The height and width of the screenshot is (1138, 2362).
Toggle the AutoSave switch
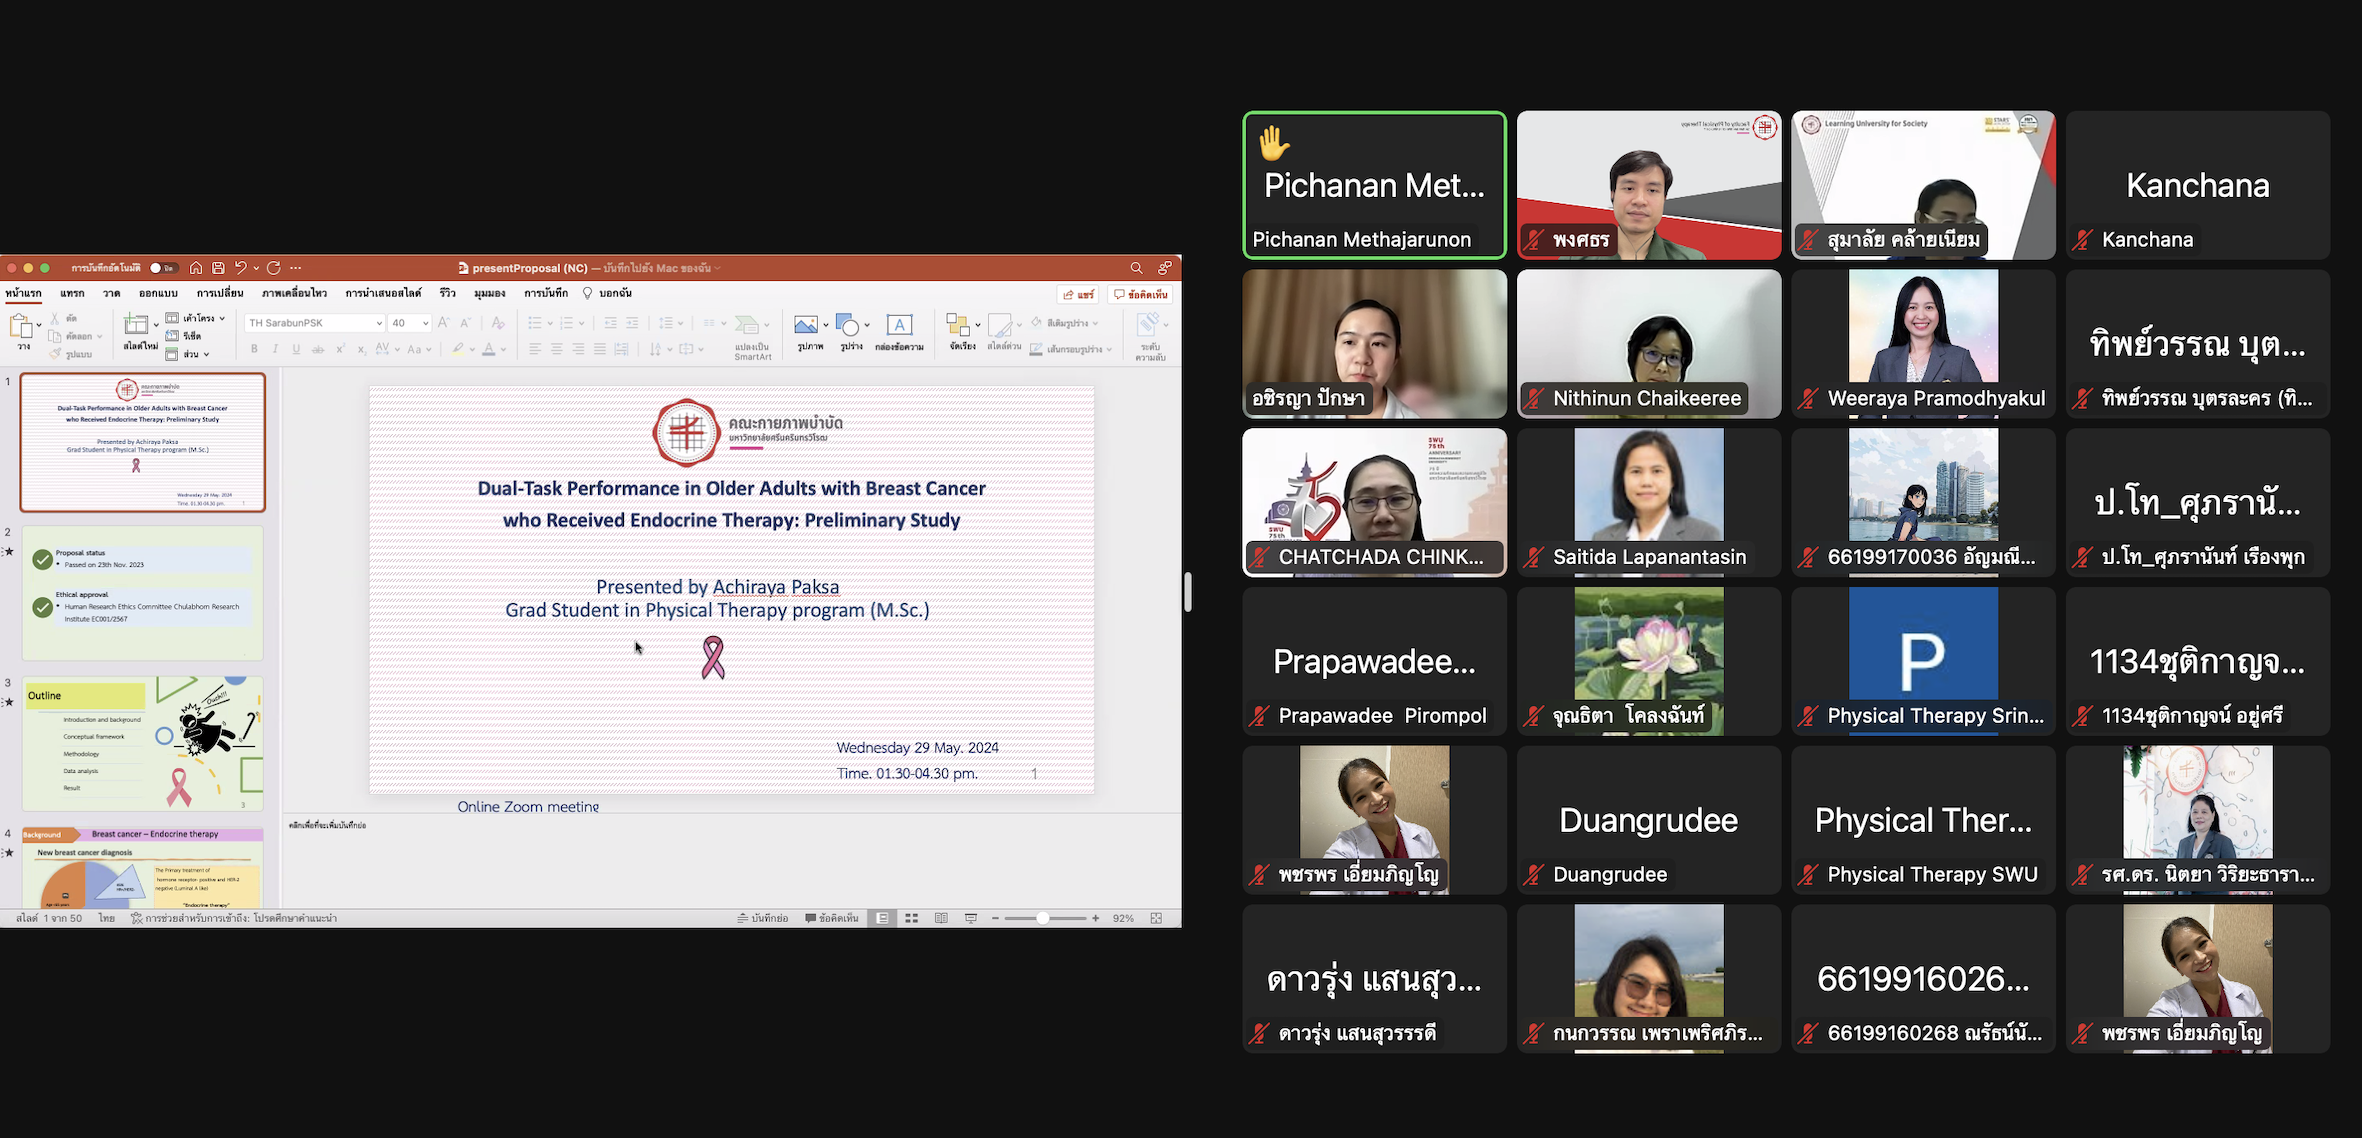tap(162, 268)
